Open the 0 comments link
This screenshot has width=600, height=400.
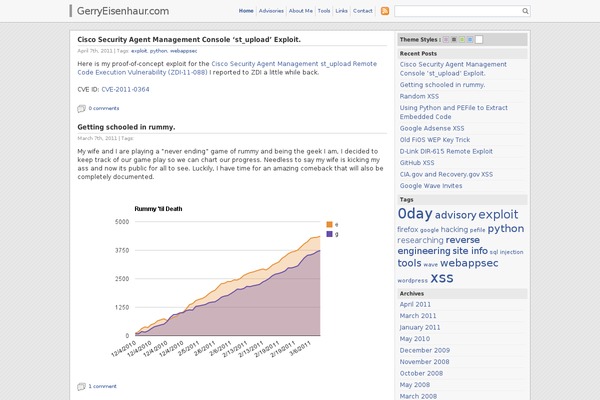point(104,108)
